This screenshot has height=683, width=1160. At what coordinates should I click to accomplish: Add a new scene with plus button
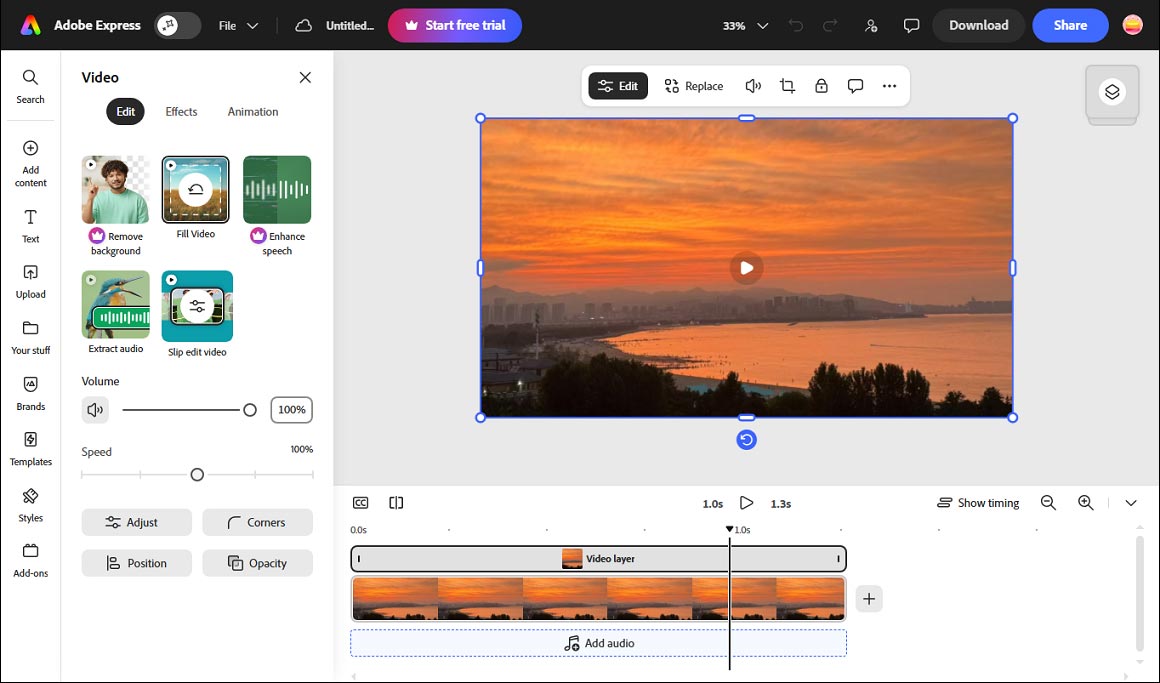tap(869, 599)
